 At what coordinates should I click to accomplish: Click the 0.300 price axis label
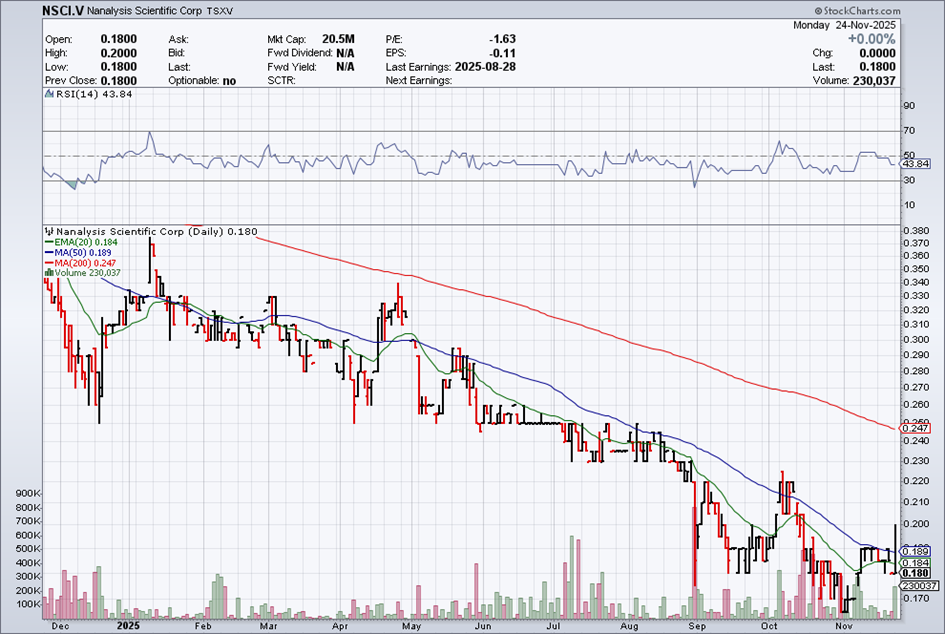pyautogui.click(x=917, y=339)
